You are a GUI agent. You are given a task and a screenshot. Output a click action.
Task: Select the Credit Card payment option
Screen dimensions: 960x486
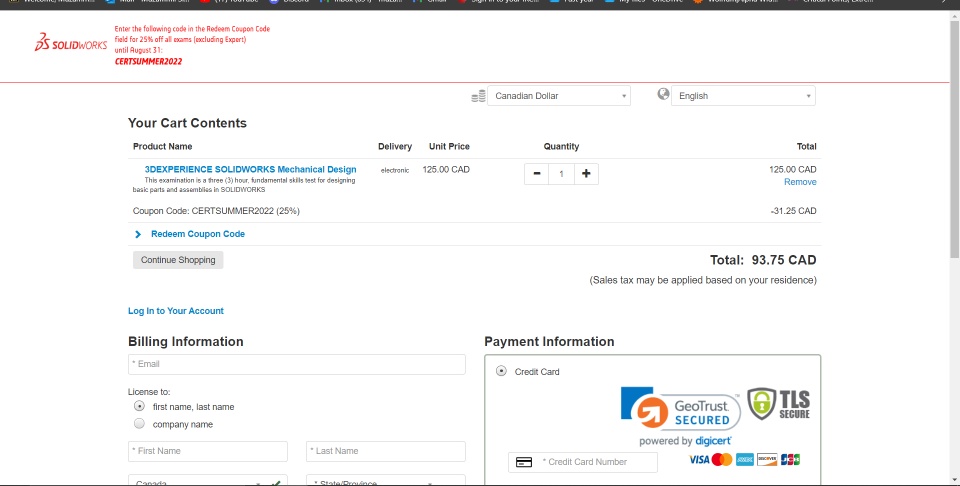click(501, 371)
